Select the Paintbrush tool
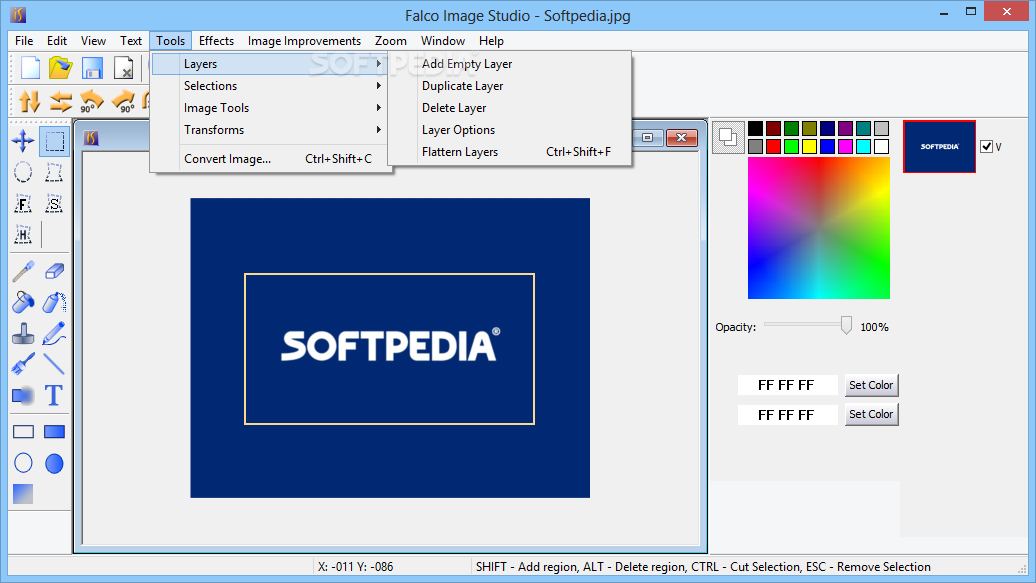Image resolution: width=1036 pixels, height=583 pixels. tap(23, 364)
